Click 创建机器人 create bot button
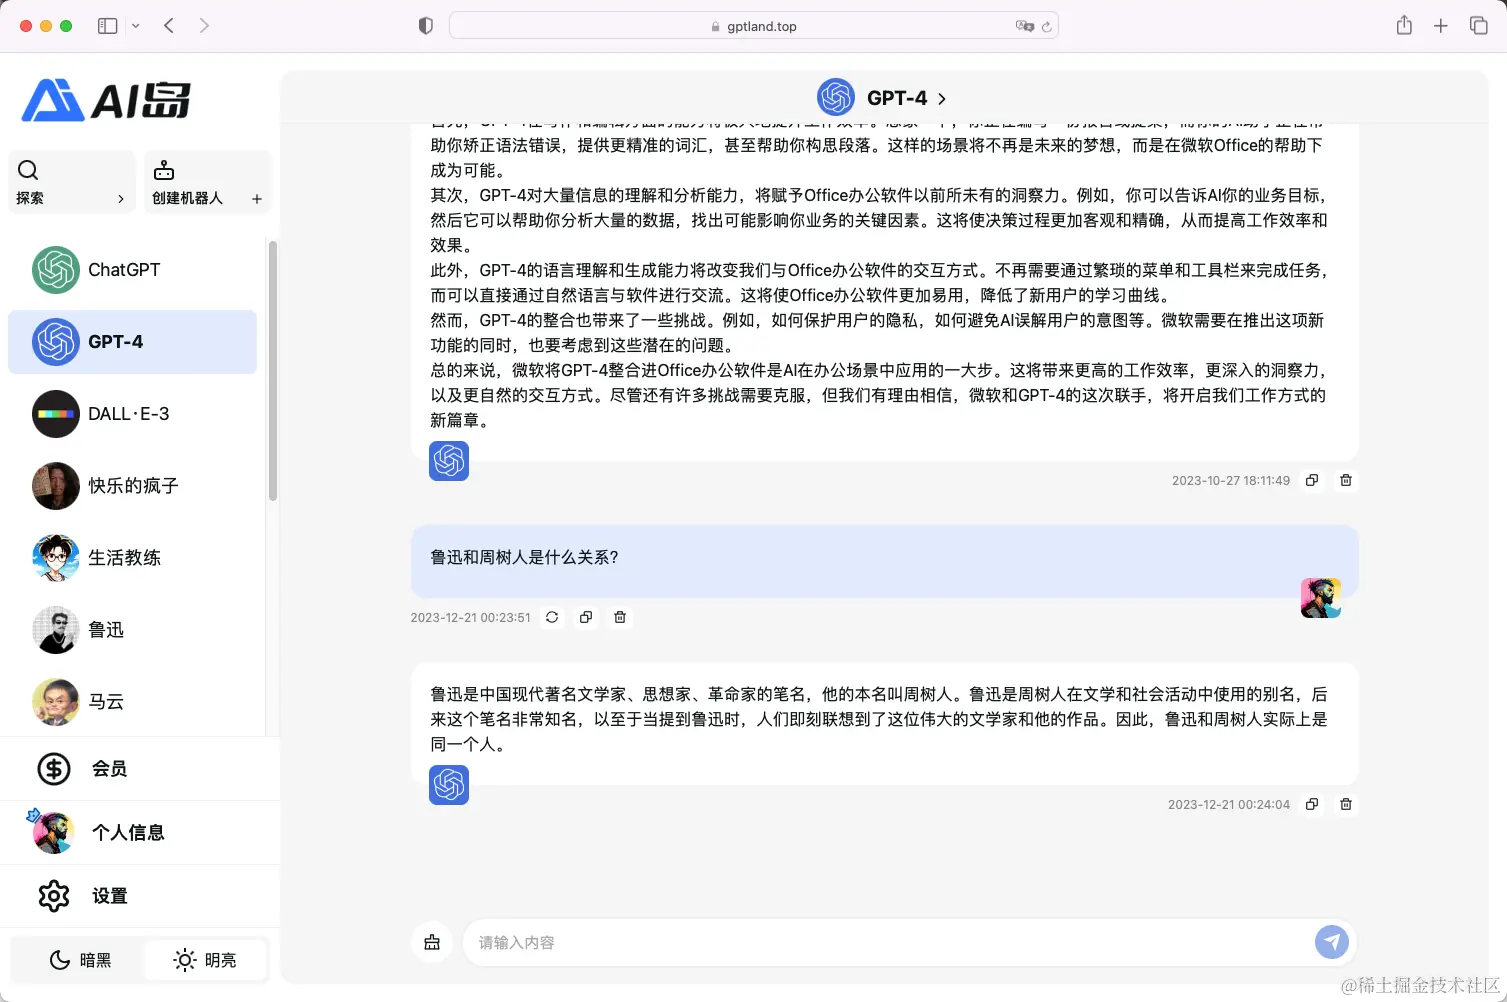 click(x=207, y=182)
